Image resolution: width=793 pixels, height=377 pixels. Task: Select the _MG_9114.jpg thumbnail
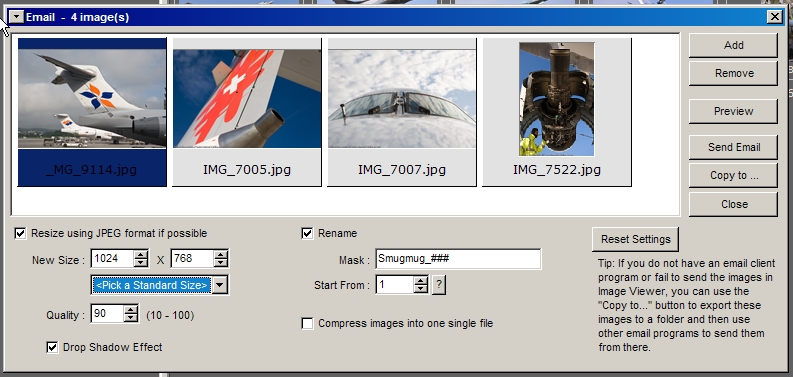click(x=92, y=112)
